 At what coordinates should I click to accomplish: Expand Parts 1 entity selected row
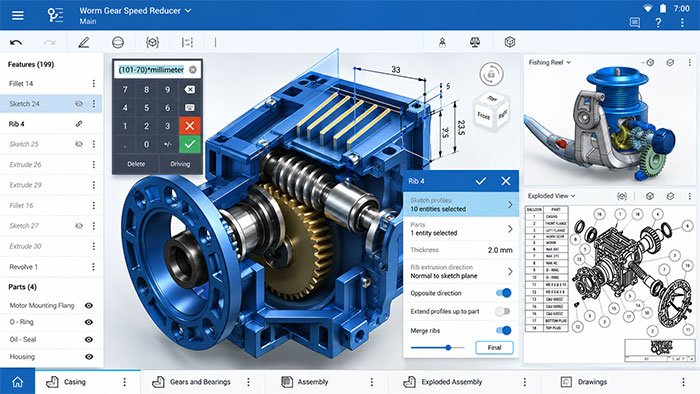[461, 229]
